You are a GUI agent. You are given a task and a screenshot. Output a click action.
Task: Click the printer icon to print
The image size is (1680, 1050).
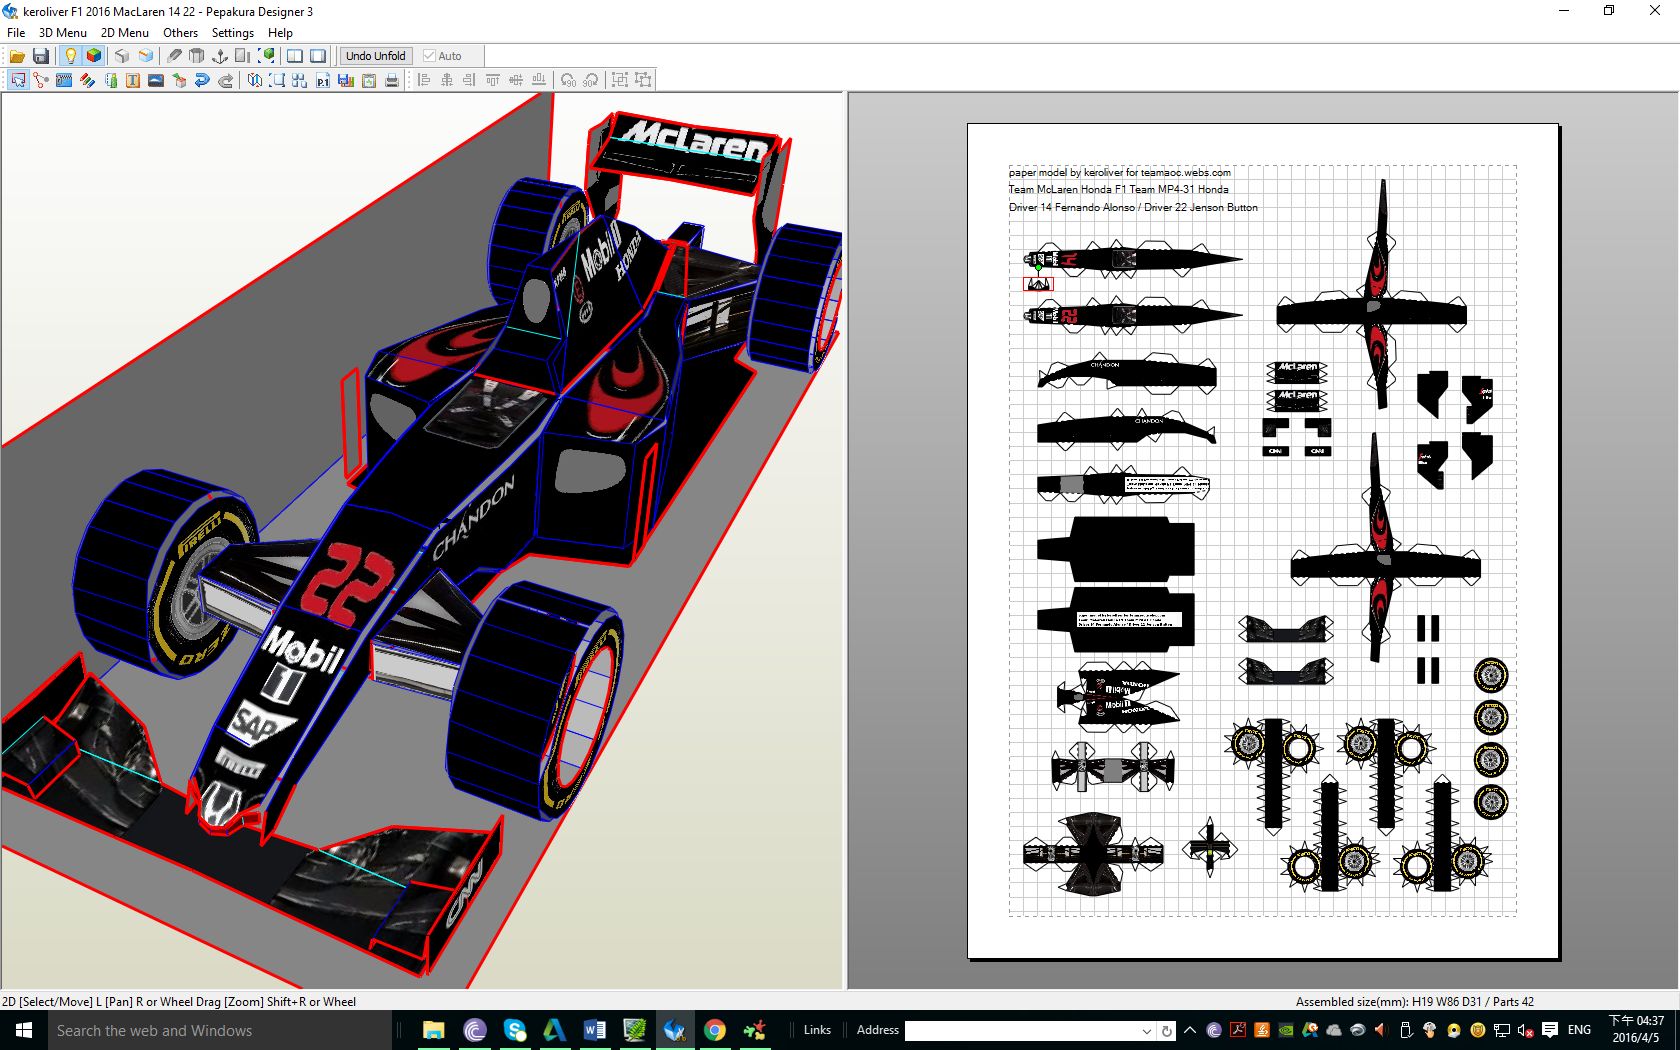pyautogui.click(x=392, y=80)
